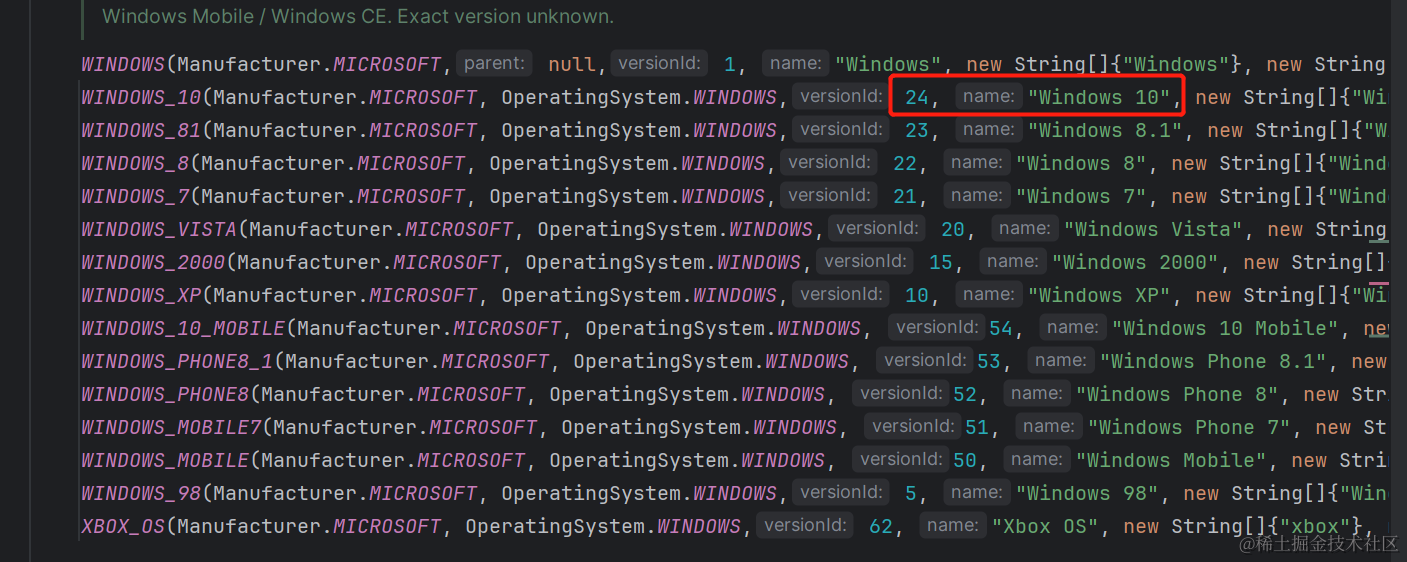Image resolution: width=1407 pixels, height=562 pixels.
Task: Click the "Windows 2000" string literal
Action: 1135,262
